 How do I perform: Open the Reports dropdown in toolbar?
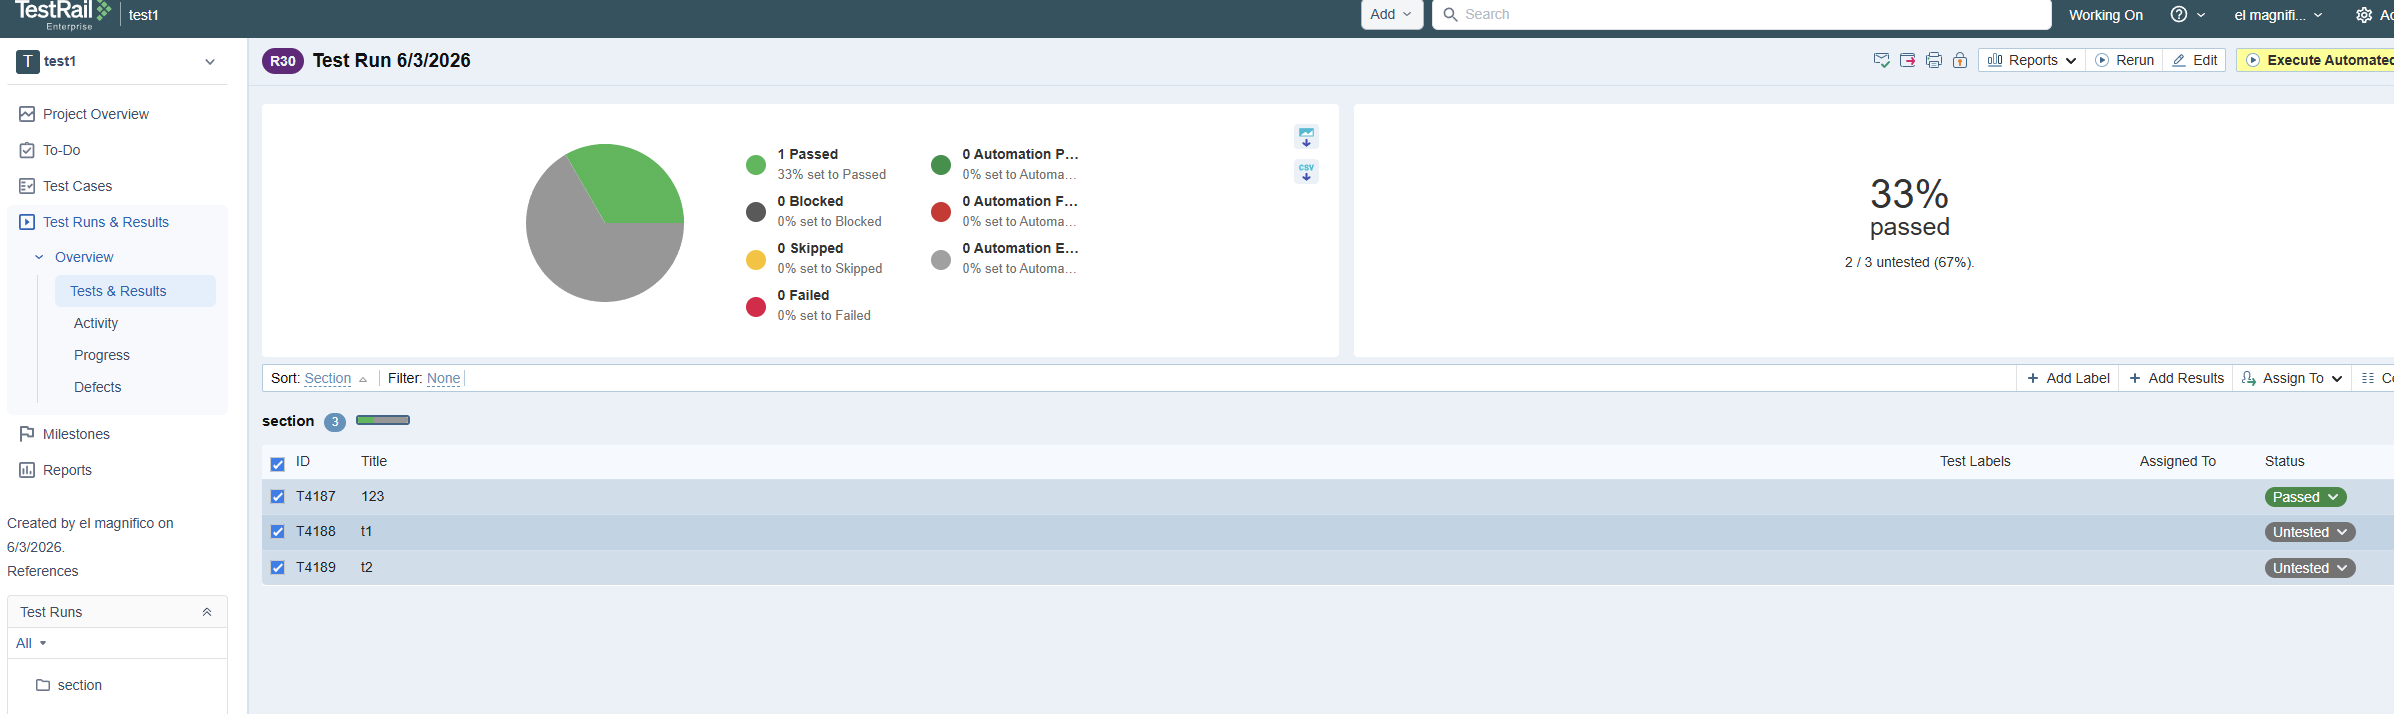point(2032,60)
